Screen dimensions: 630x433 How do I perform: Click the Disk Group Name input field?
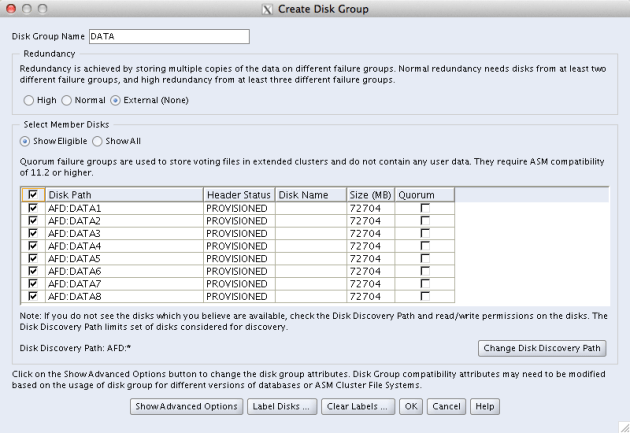click(x=167, y=37)
